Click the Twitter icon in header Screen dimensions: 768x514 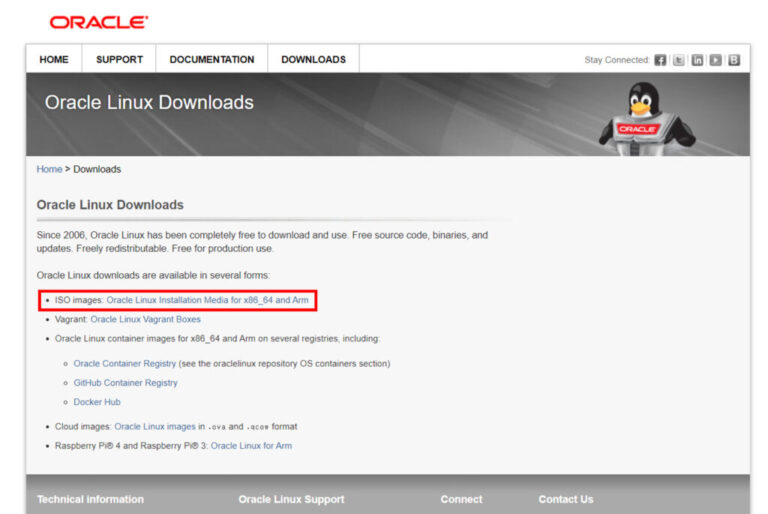tap(679, 60)
